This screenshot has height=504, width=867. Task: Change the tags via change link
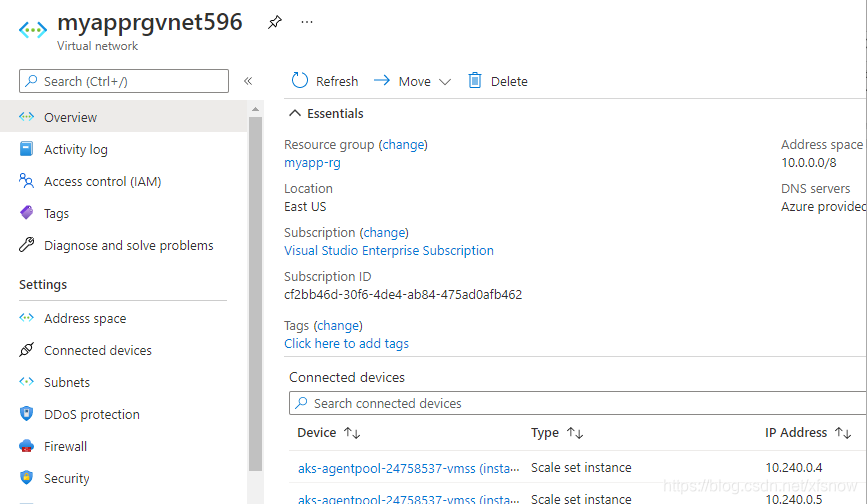click(x=338, y=326)
